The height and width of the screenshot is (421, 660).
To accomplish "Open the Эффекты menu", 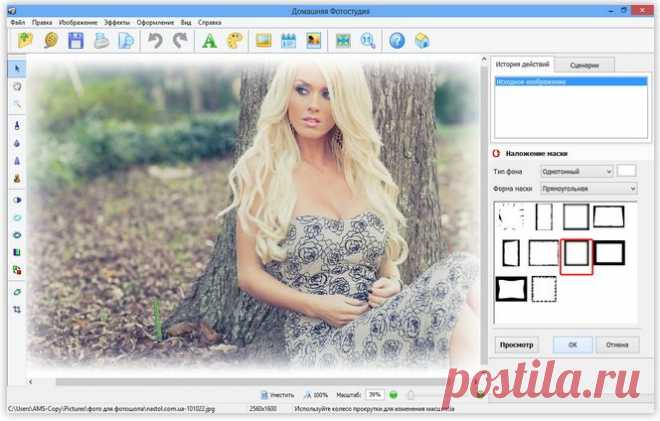I will (x=116, y=21).
